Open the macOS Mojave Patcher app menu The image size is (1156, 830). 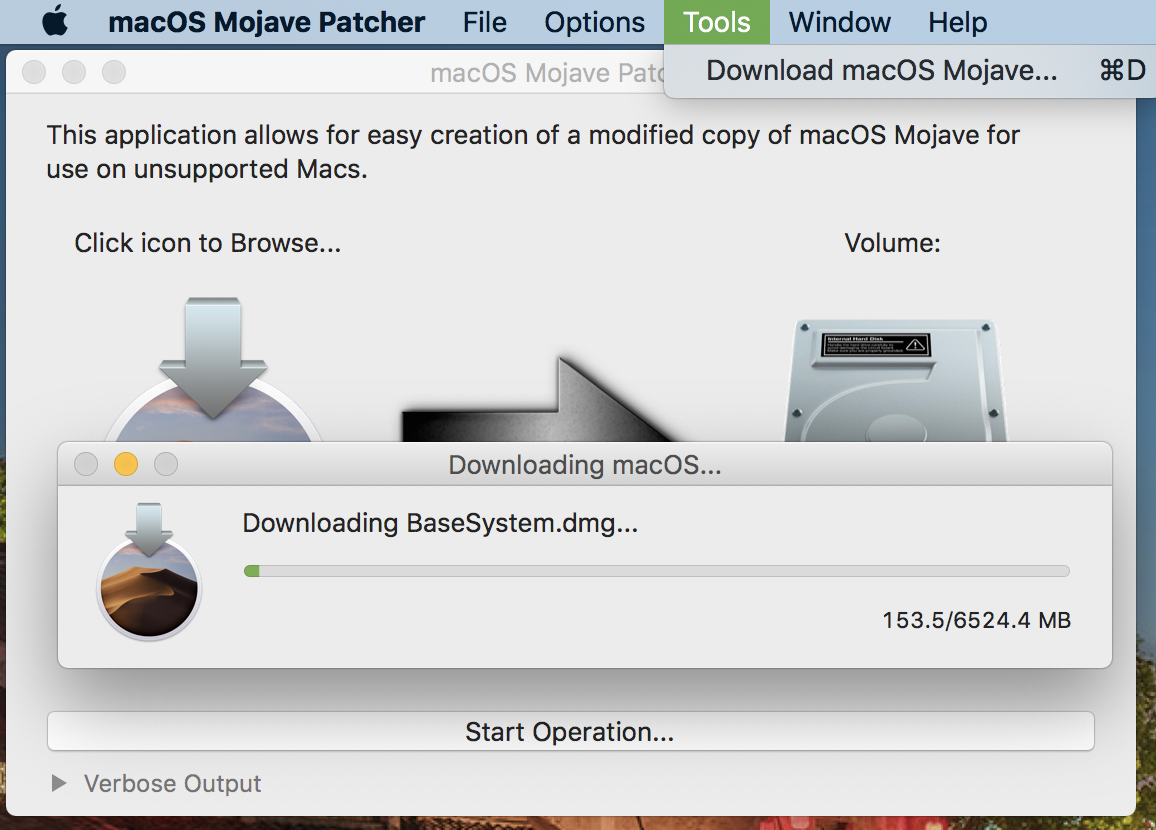pyautogui.click(x=266, y=22)
